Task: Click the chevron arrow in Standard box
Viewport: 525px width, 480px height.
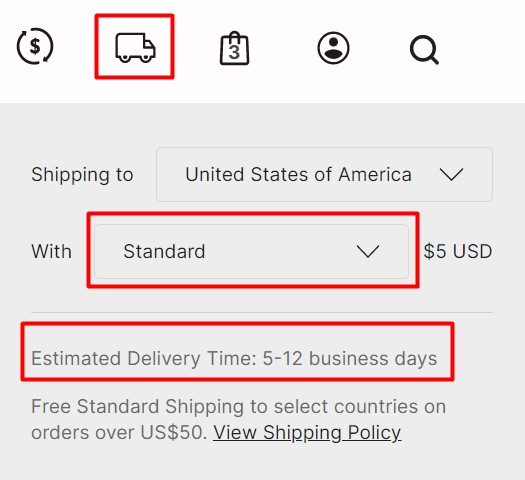Action: (x=368, y=251)
